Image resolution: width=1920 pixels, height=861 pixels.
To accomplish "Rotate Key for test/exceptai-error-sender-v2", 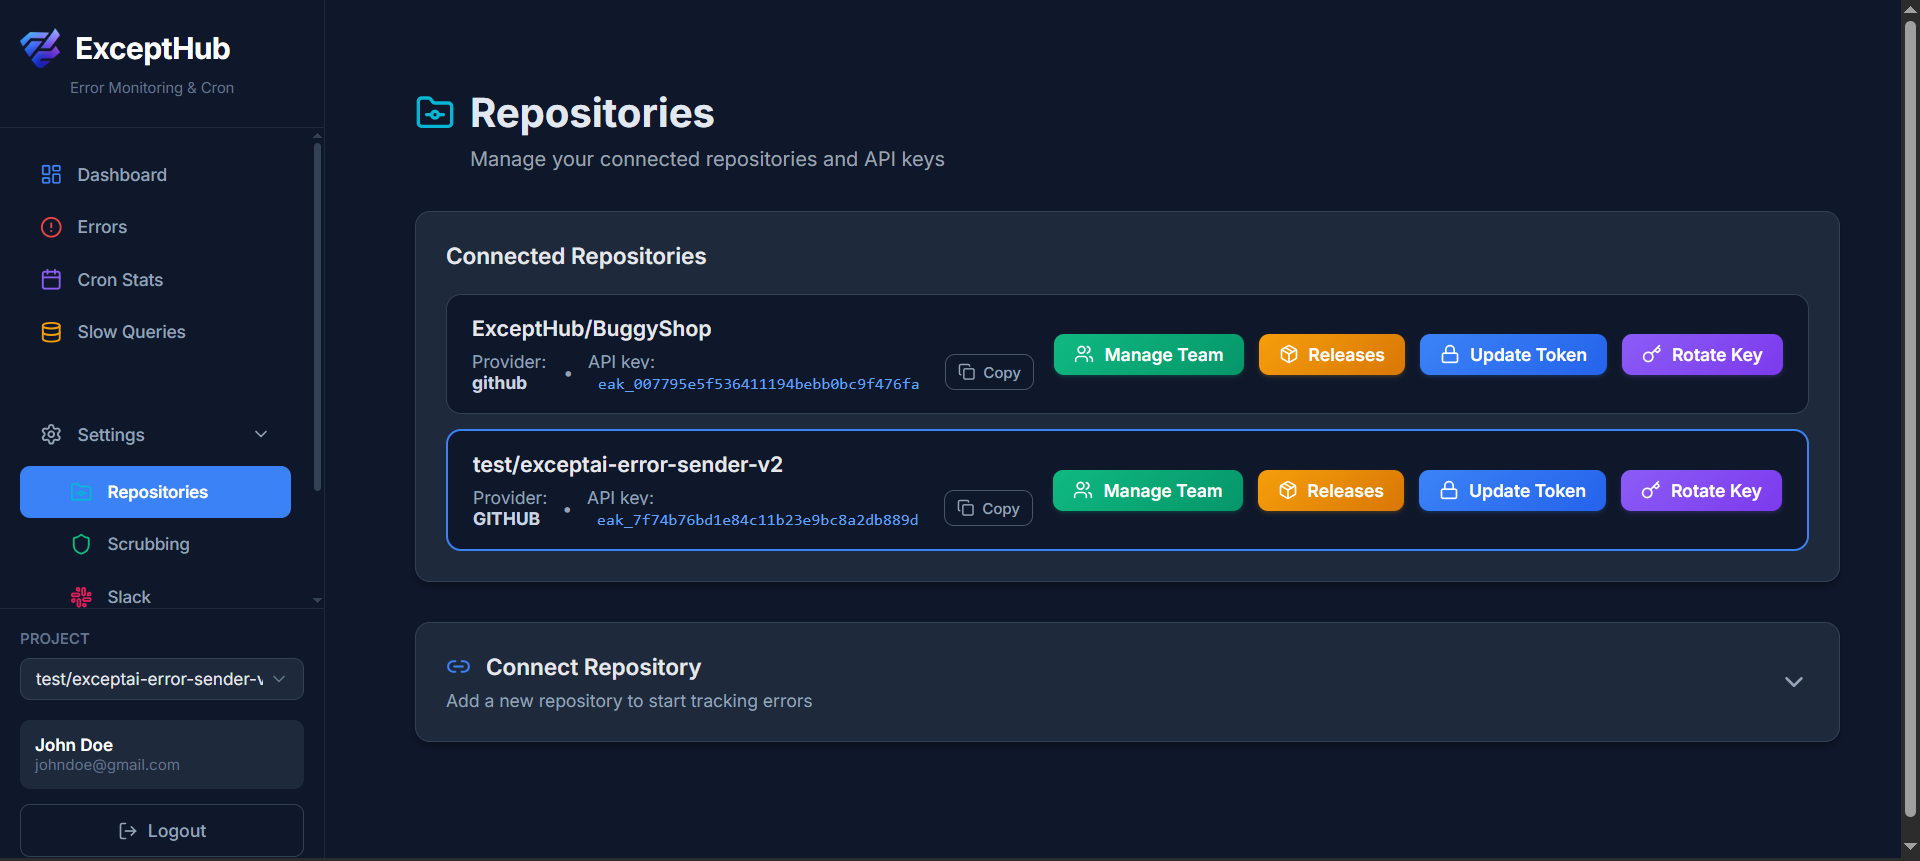I will [x=1701, y=491].
